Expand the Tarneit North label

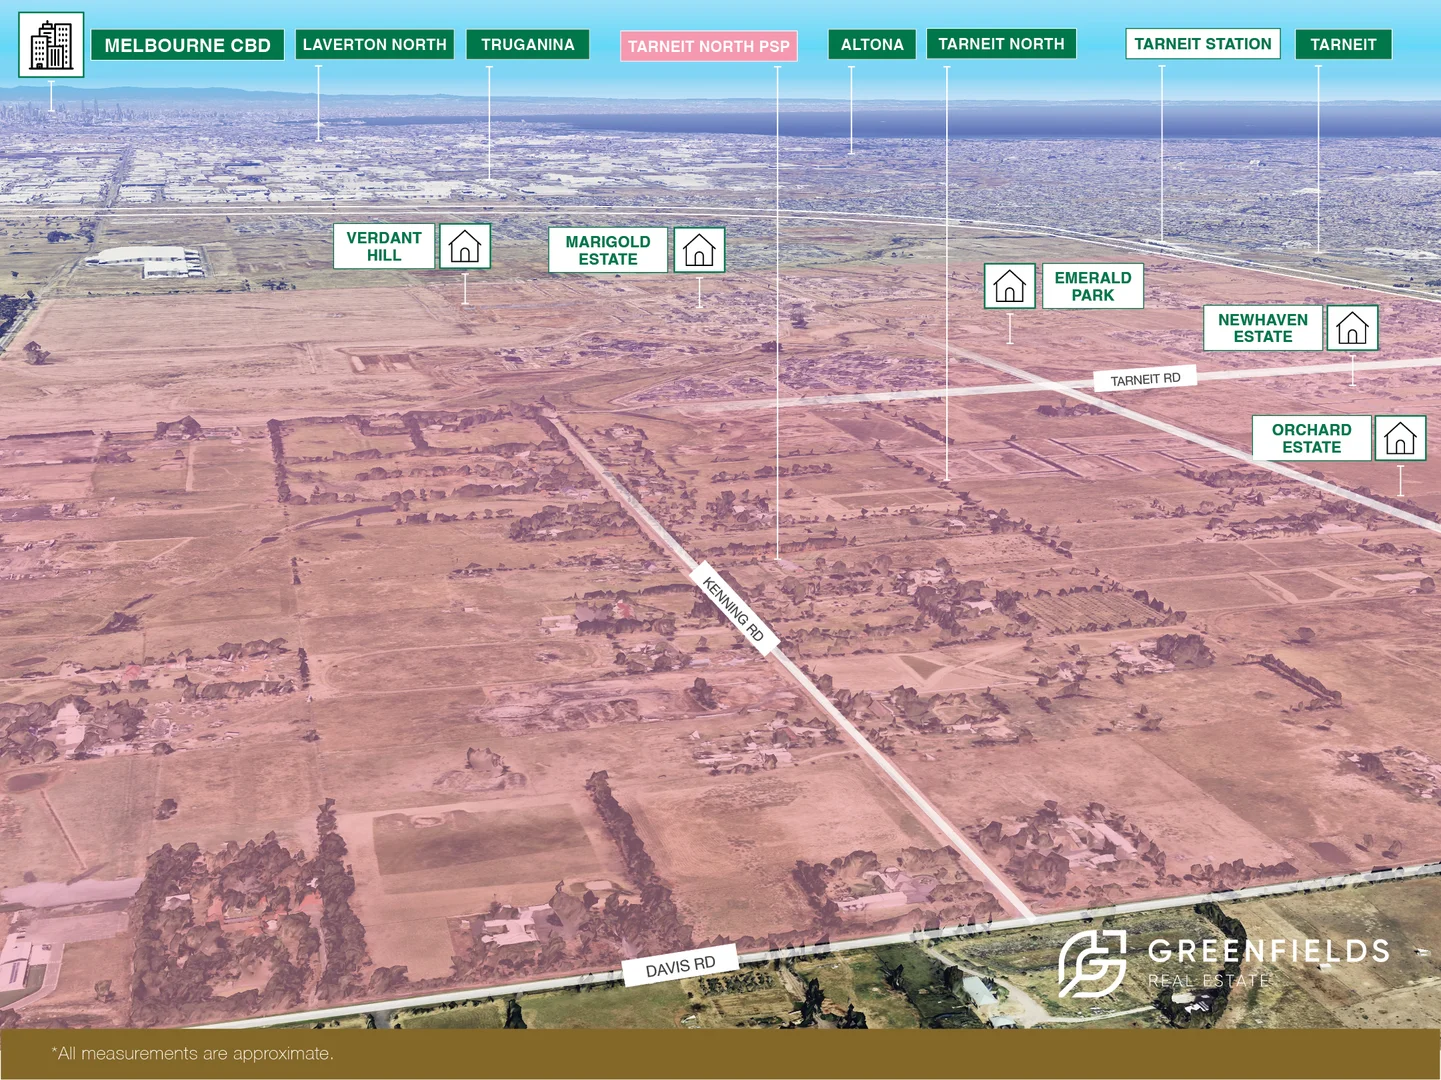[x=1001, y=43]
